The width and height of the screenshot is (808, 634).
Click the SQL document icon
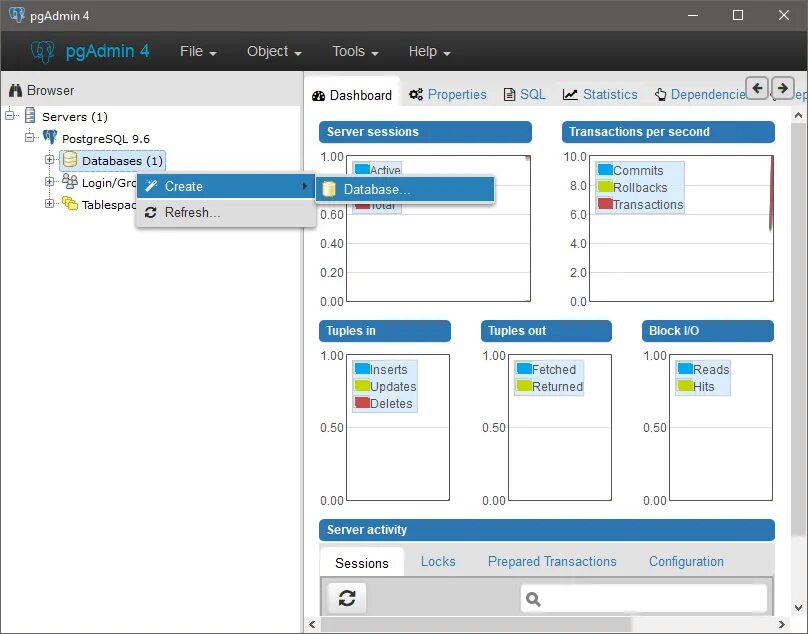509,94
